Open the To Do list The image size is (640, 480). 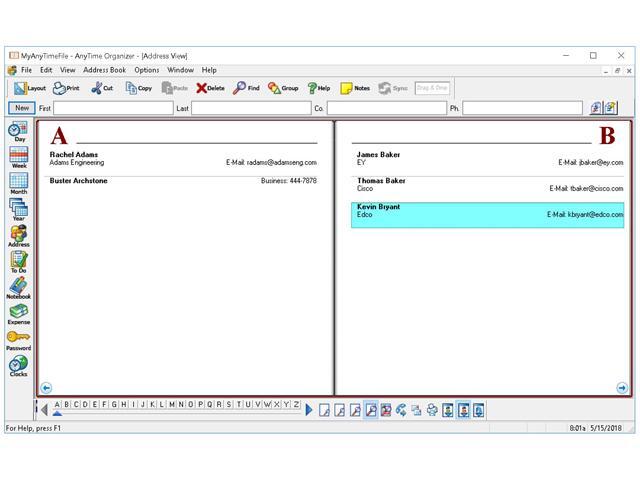18,262
